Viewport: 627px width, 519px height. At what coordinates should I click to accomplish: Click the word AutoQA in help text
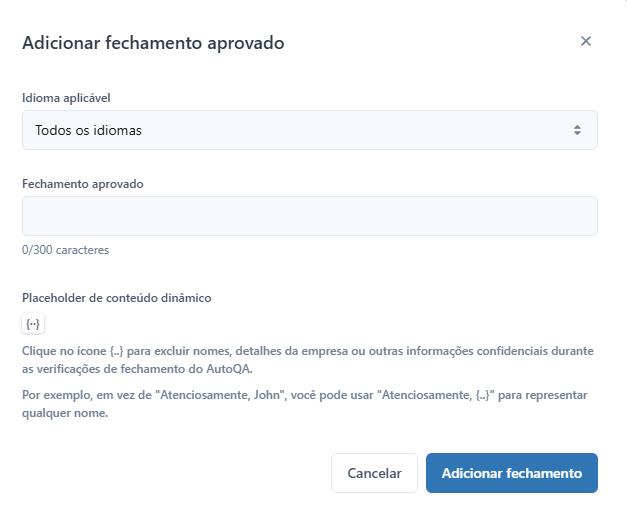[x=229, y=369]
